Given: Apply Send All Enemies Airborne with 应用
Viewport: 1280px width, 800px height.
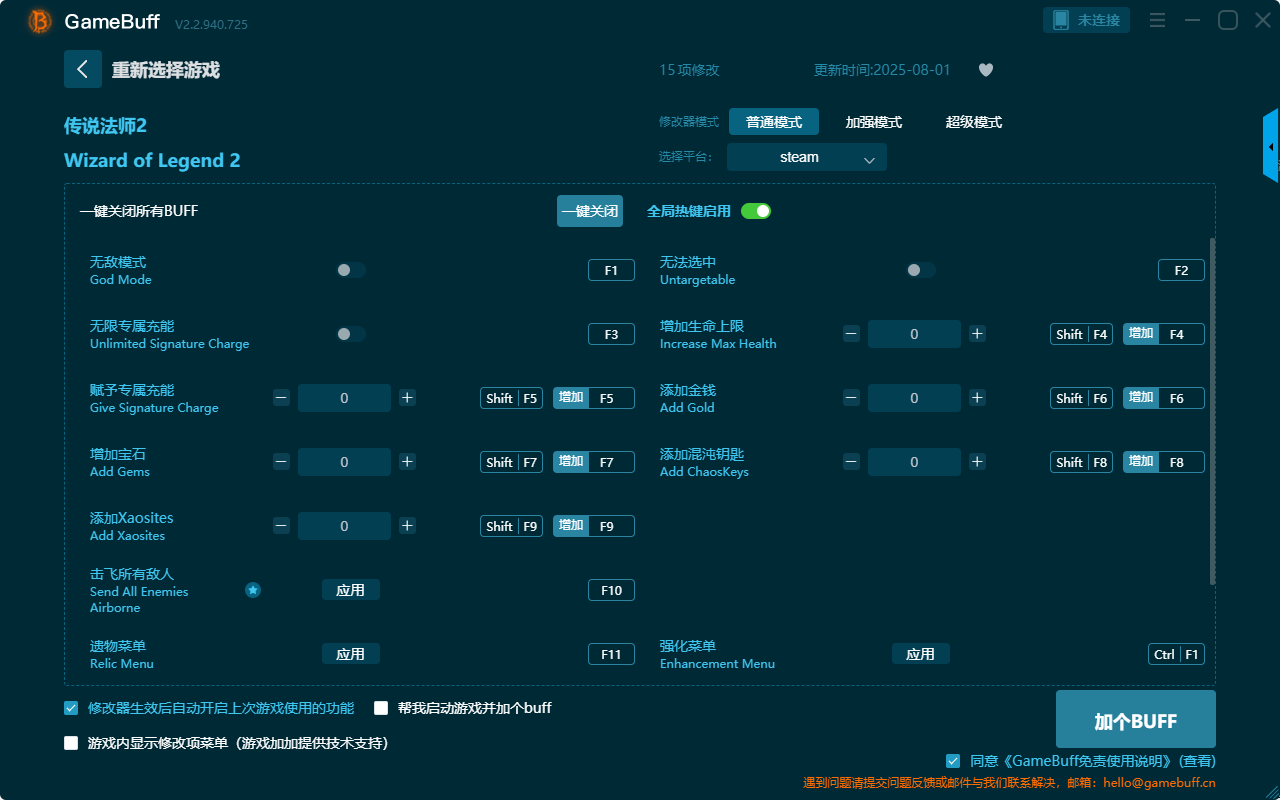Looking at the screenshot, I should (351, 590).
